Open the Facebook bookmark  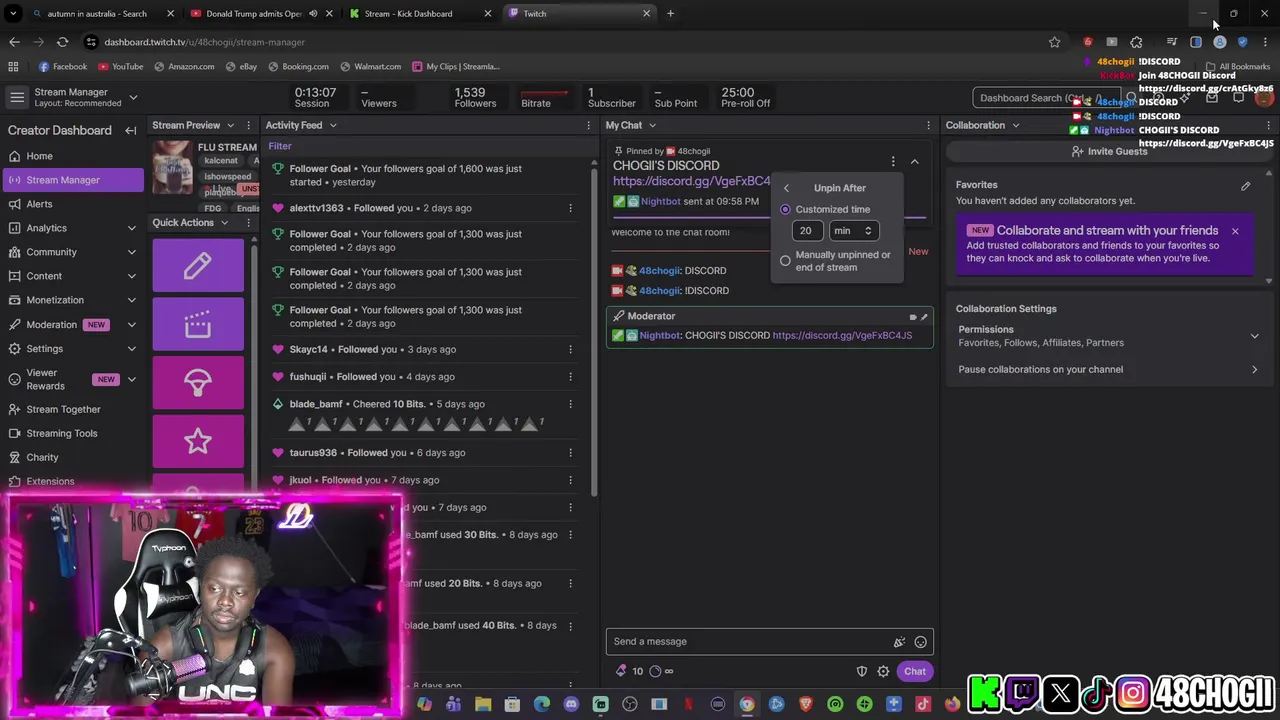pos(62,67)
